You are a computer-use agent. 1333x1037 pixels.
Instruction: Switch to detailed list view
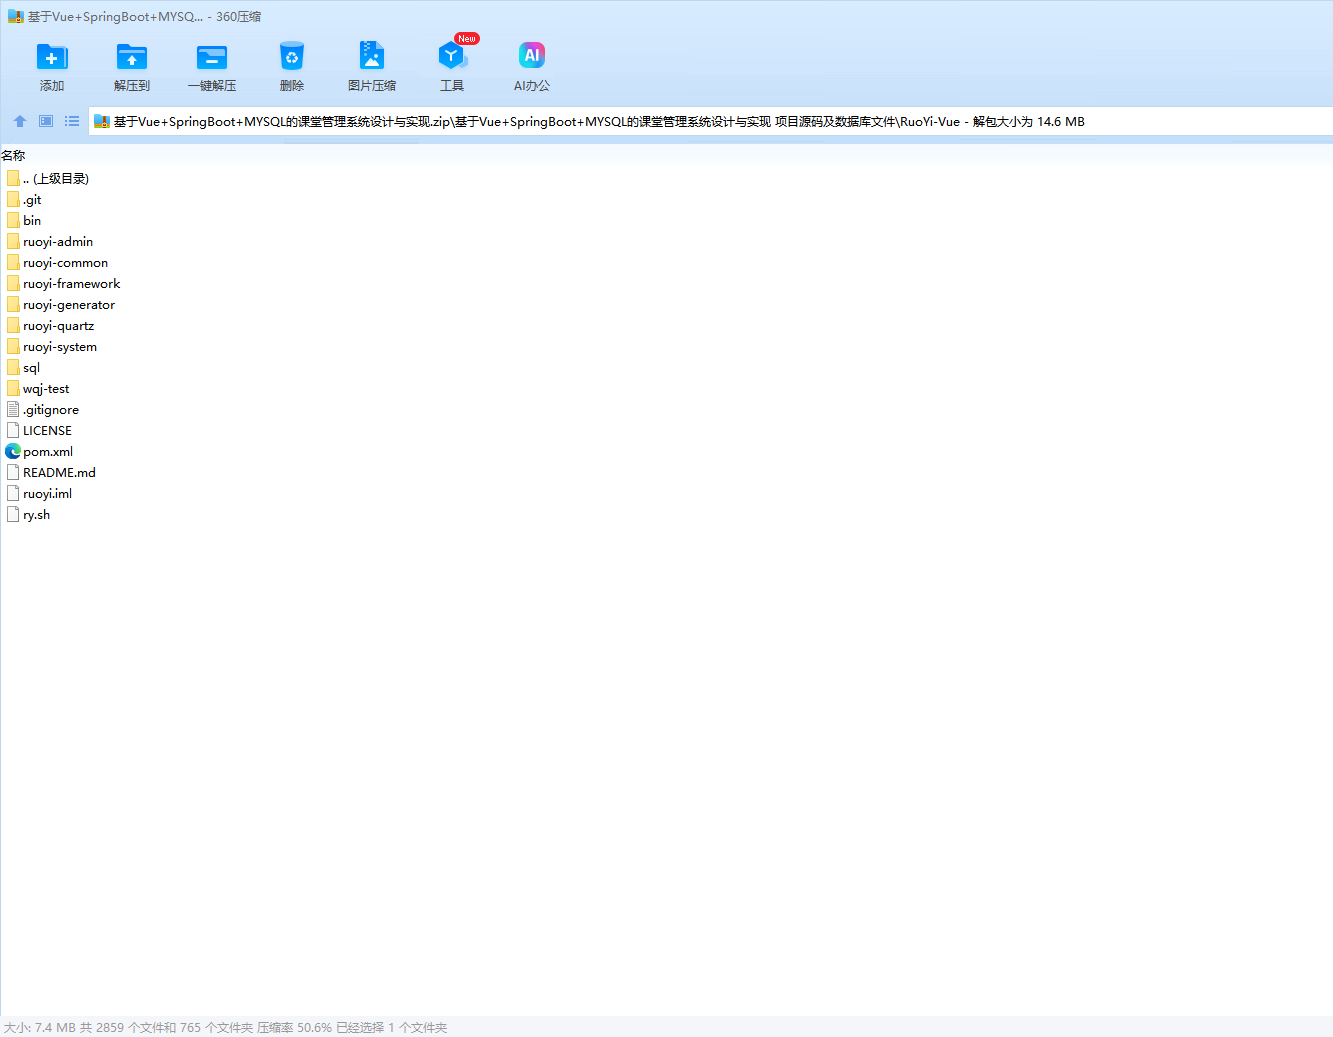pos(72,121)
